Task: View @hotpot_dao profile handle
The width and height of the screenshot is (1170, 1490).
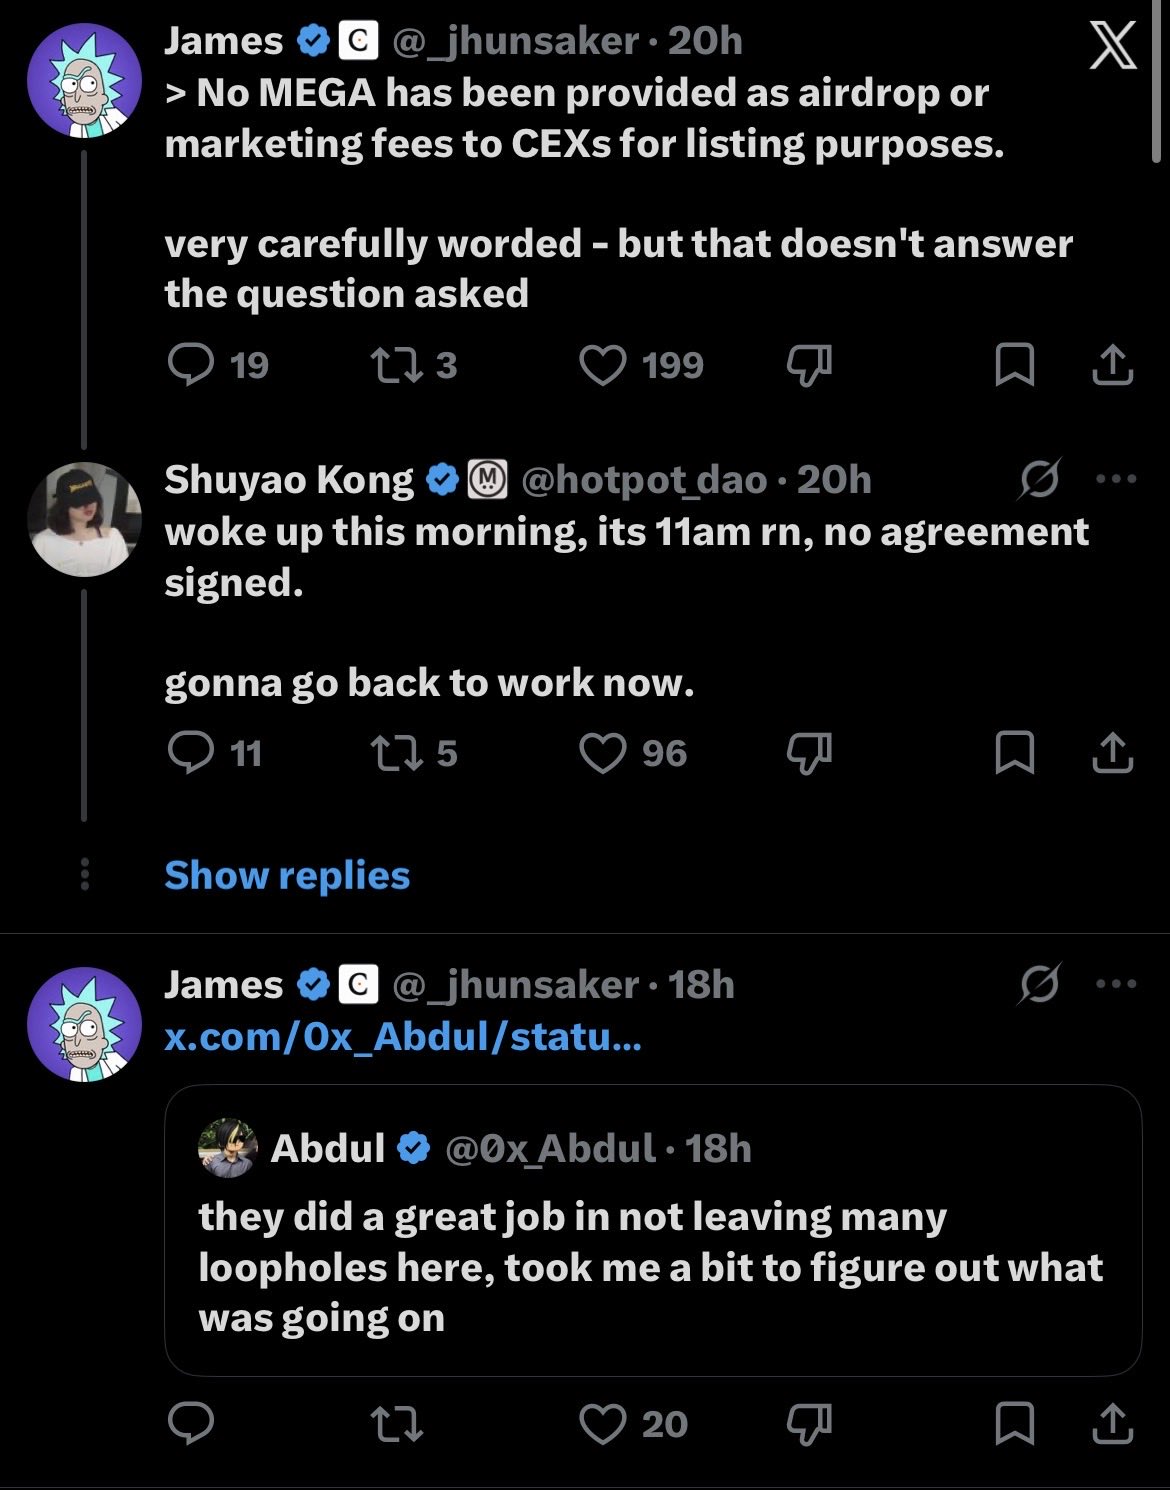Action: (645, 480)
